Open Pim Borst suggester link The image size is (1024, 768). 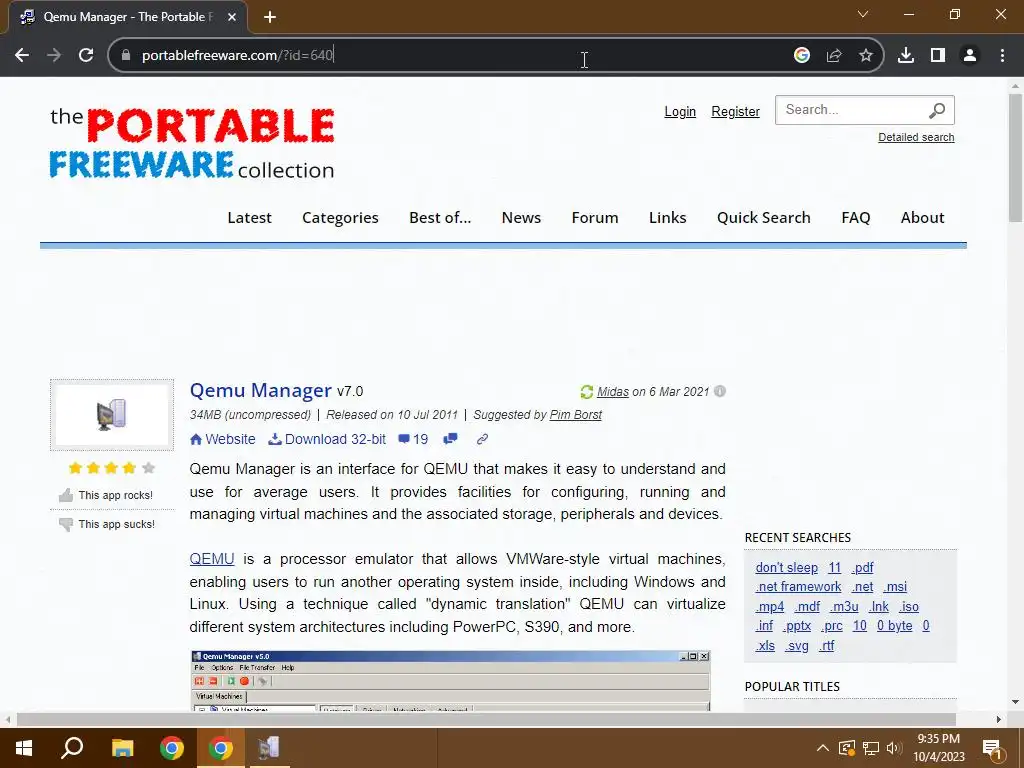coord(575,415)
